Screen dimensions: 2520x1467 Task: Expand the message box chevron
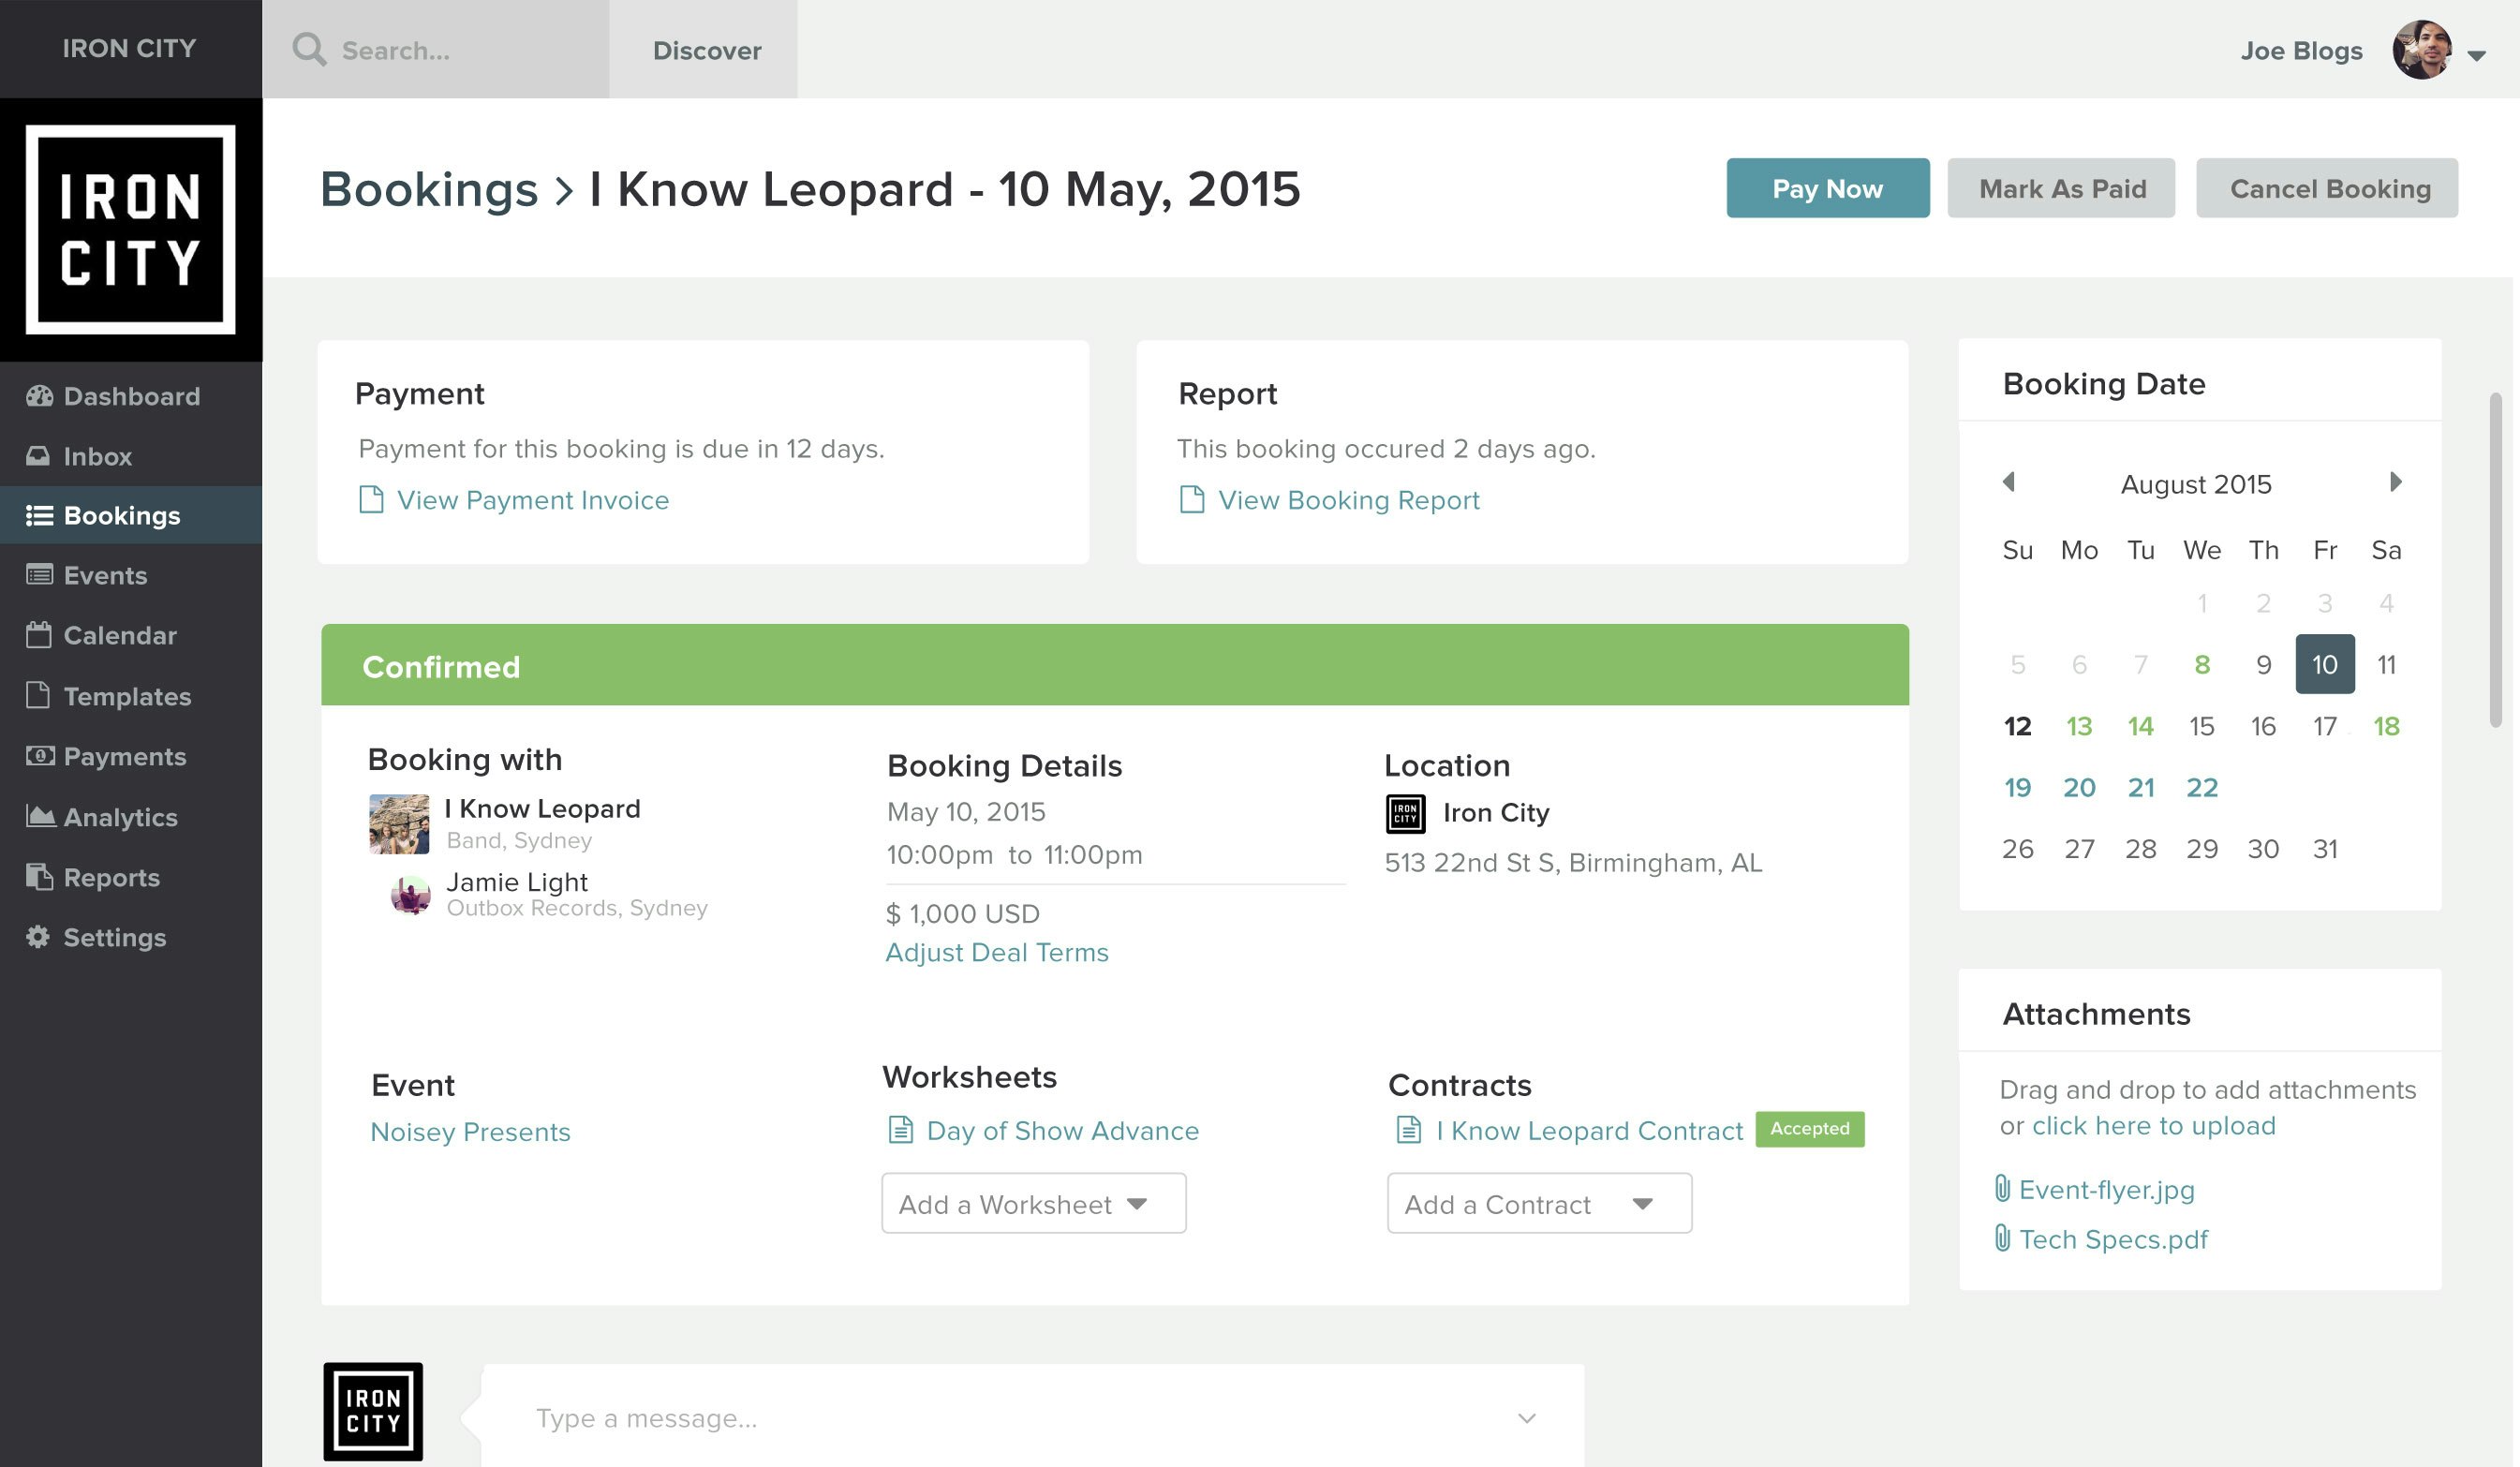[x=1526, y=1418]
